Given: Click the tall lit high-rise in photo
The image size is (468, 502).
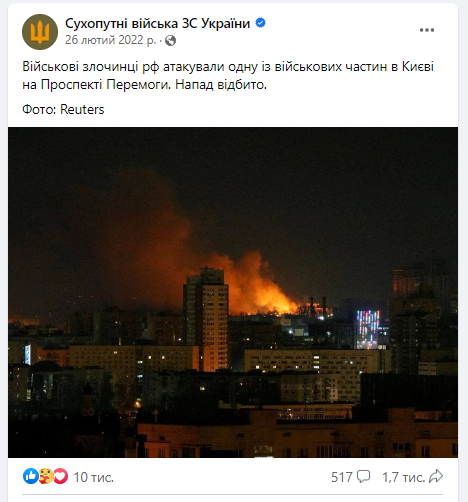Looking at the screenshot, I should (206, 318).
